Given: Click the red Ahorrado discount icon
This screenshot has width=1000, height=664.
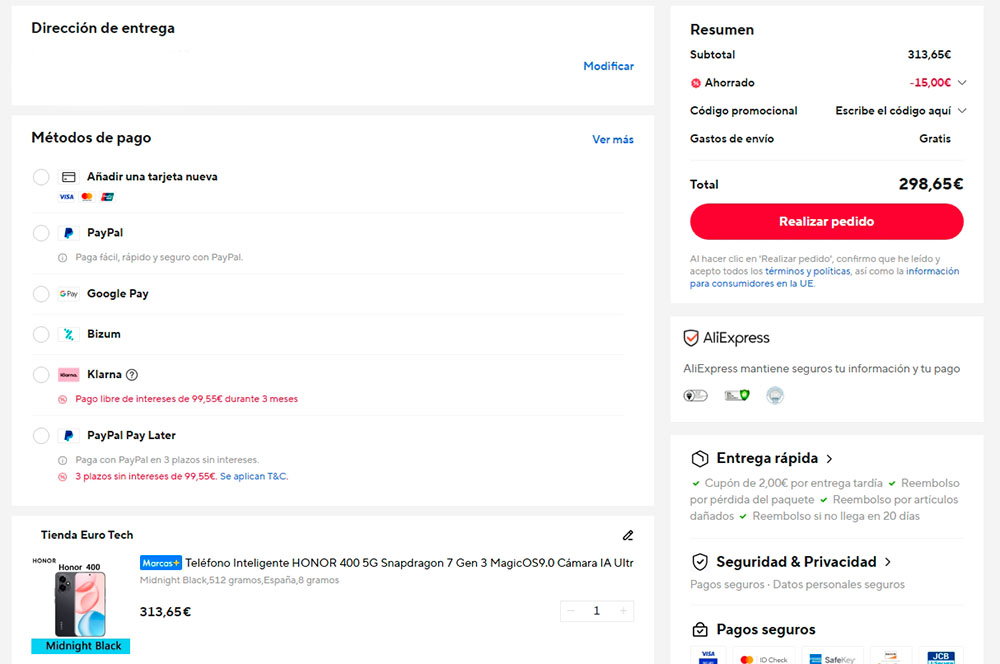Looking at the screenshot, I should click(696, 83).
